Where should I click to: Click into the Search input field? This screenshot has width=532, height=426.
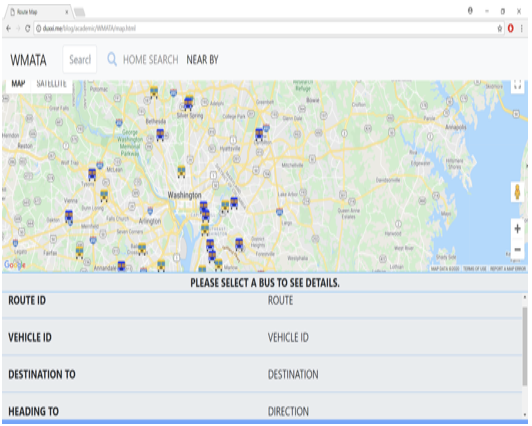(x=80, y=60)
